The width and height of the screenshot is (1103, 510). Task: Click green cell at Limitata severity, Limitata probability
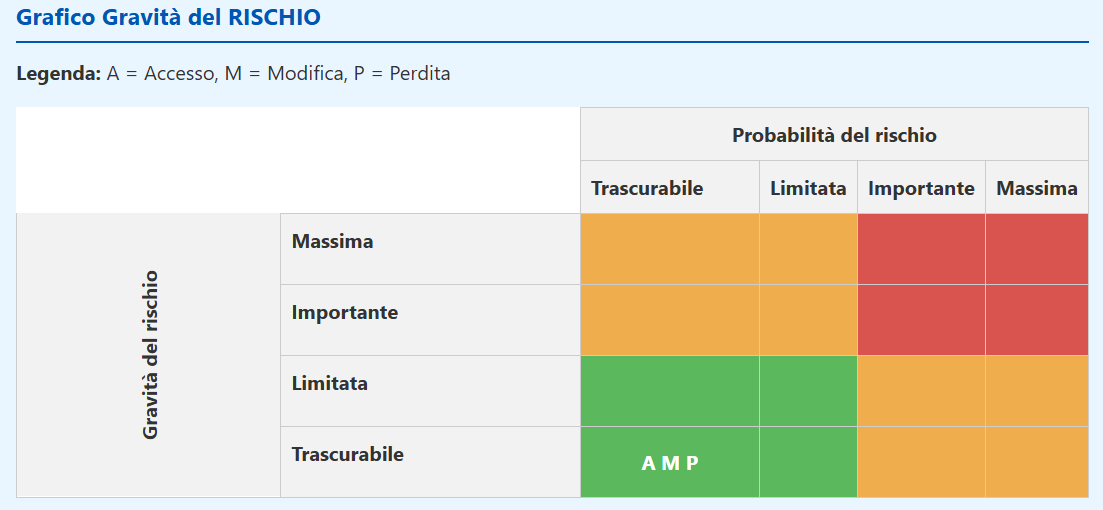(x=808, y=391)
